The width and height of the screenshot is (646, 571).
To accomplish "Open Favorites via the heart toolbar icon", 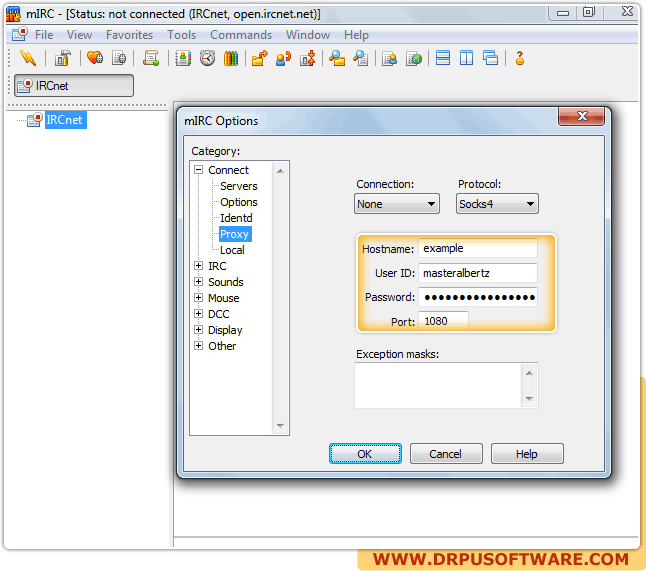I will (95, 58).
